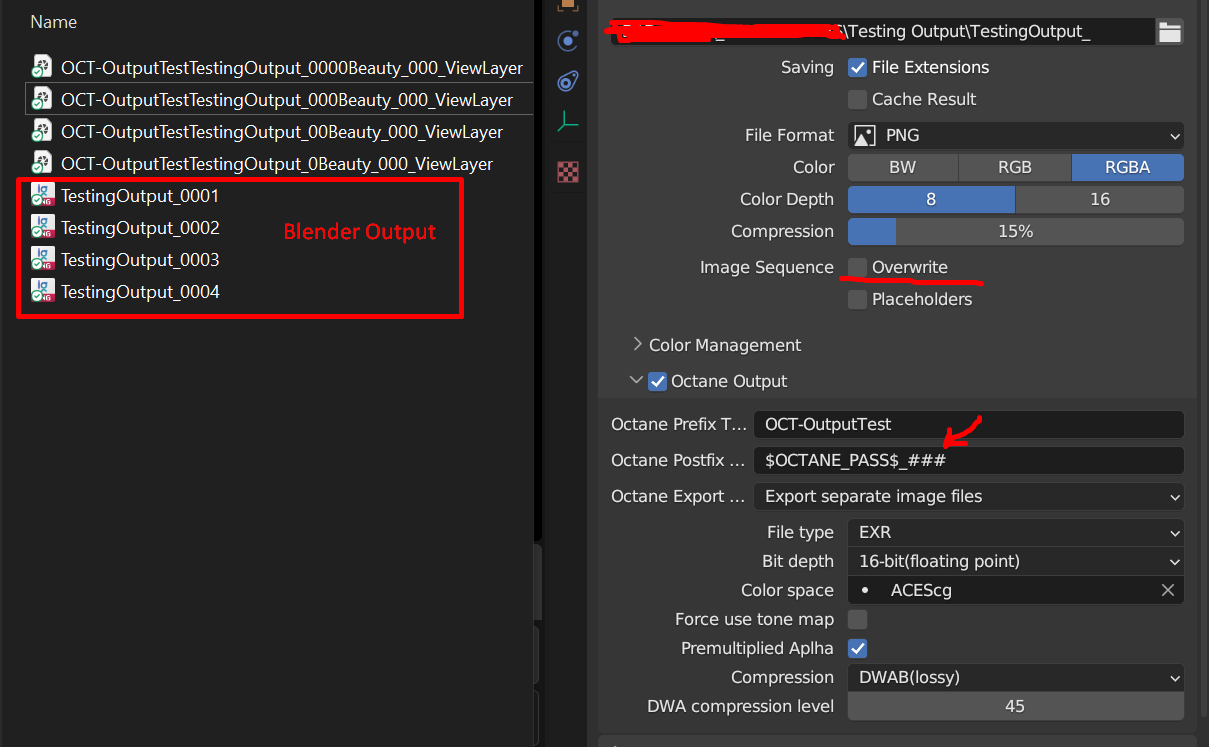Open the Object Constraints properties tab icon
Viewport: 1209px width, 747px height.
coord(568,81)
